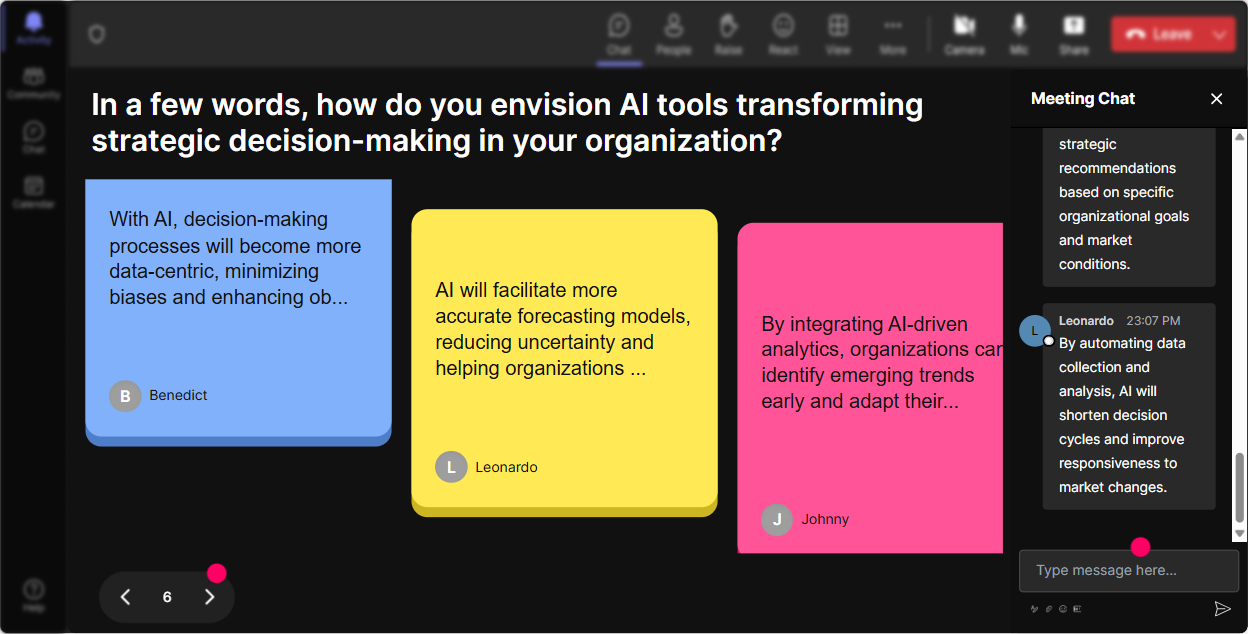Show the People participants list
This screenshot has height=634, width=1248.
(674, 34)
